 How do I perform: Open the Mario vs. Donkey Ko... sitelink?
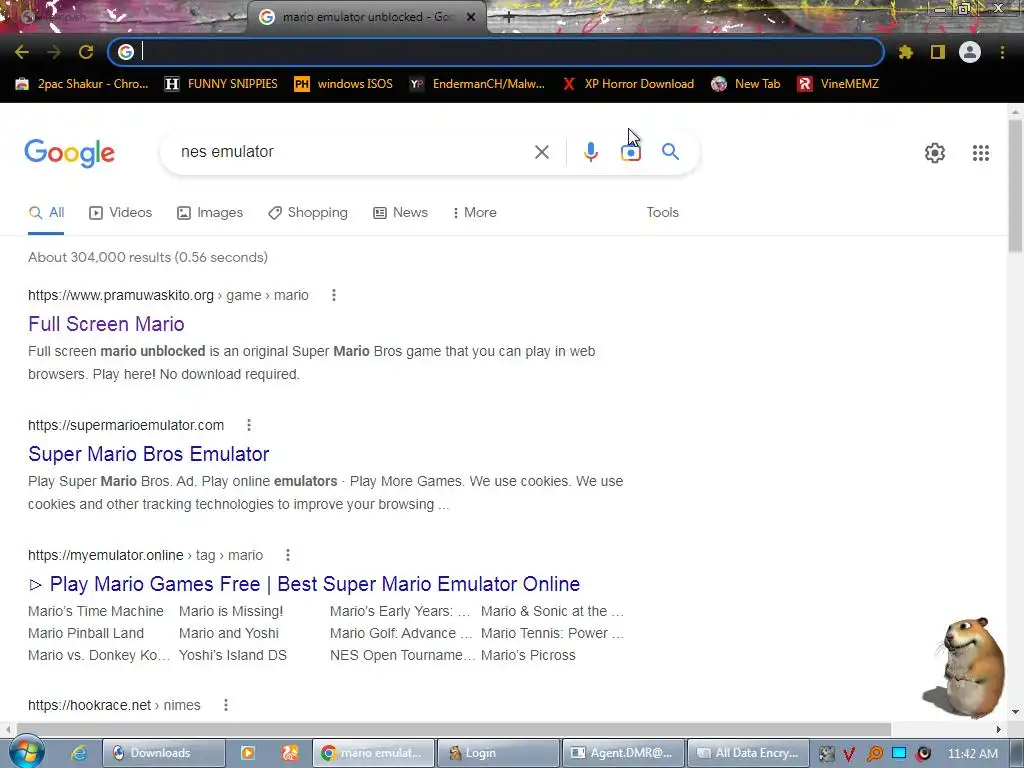[x=99, y=656]
